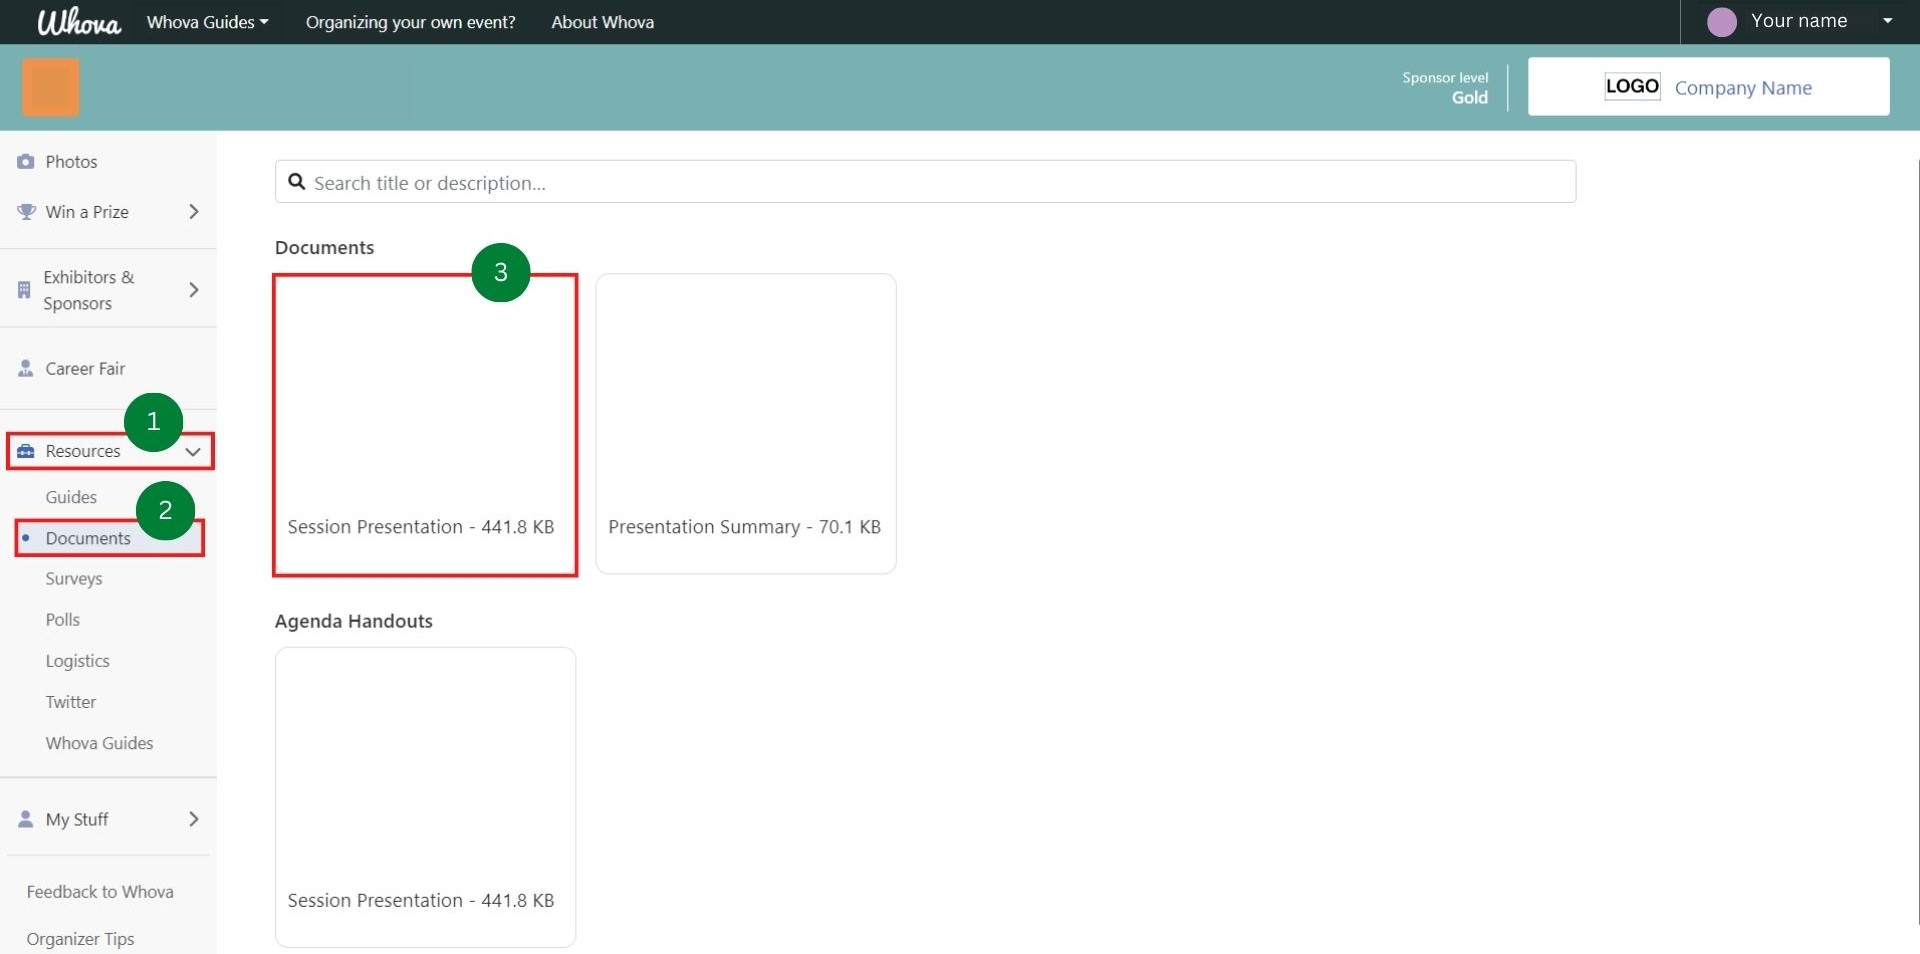Open the Presentation Summary document card

745,424
